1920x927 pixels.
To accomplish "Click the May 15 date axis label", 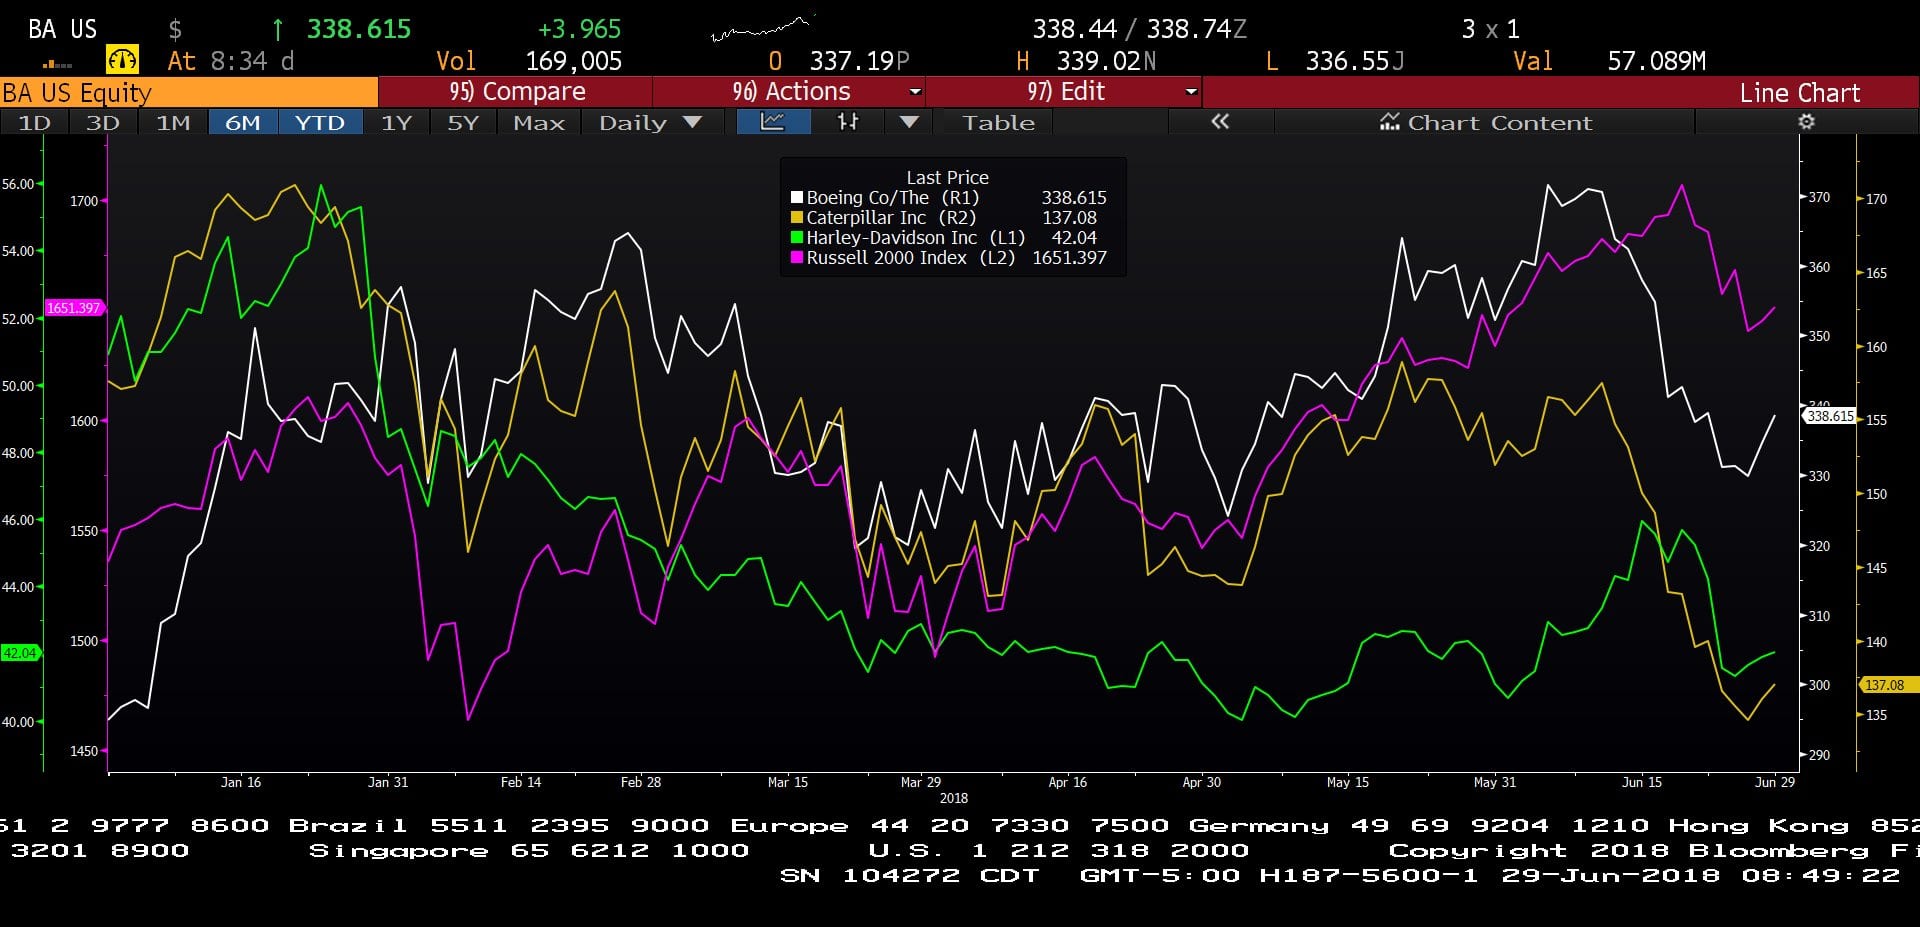I will pos(1348,782).
